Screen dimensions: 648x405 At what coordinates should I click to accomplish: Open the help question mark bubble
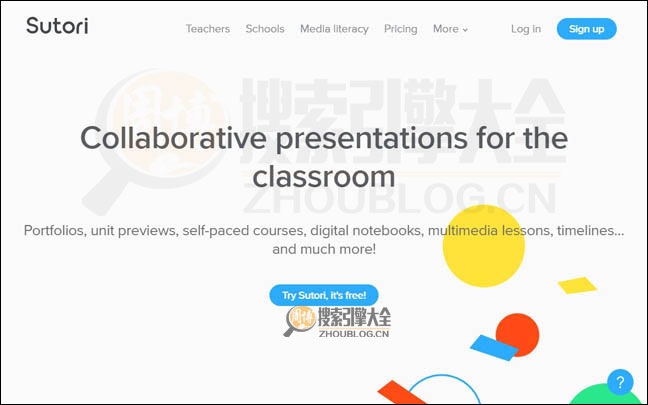click(620, 382)
